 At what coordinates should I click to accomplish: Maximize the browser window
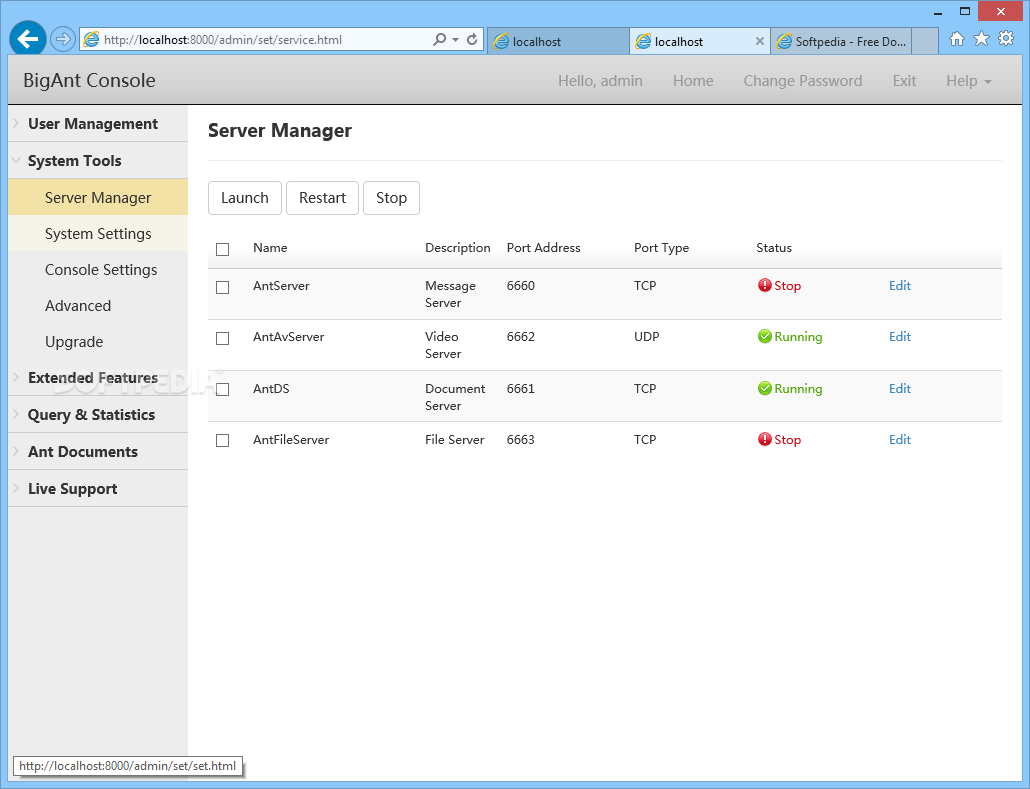click(964, 11)
